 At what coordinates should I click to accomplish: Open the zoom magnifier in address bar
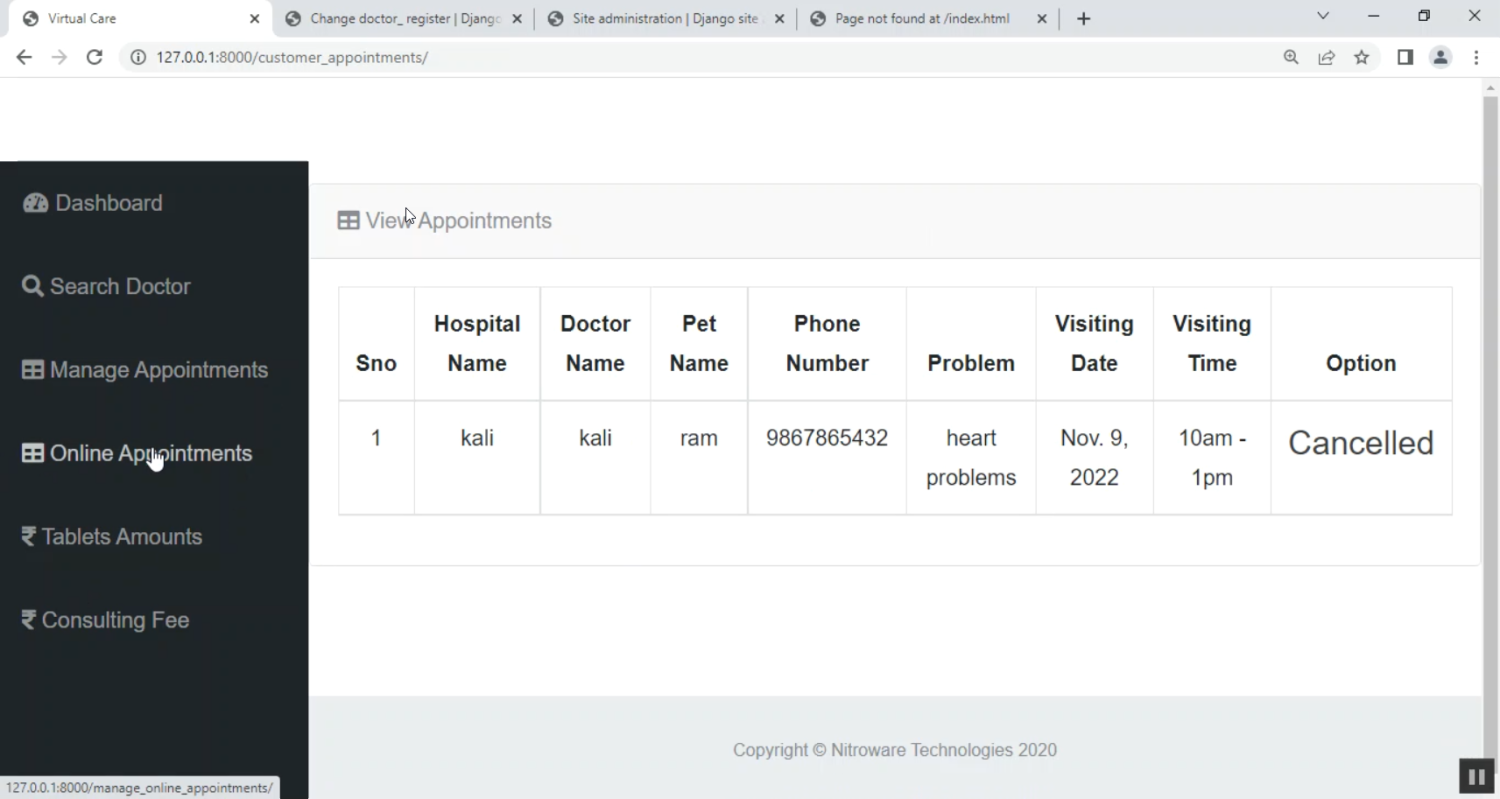pyautogui.click(x=1291, y=57)
